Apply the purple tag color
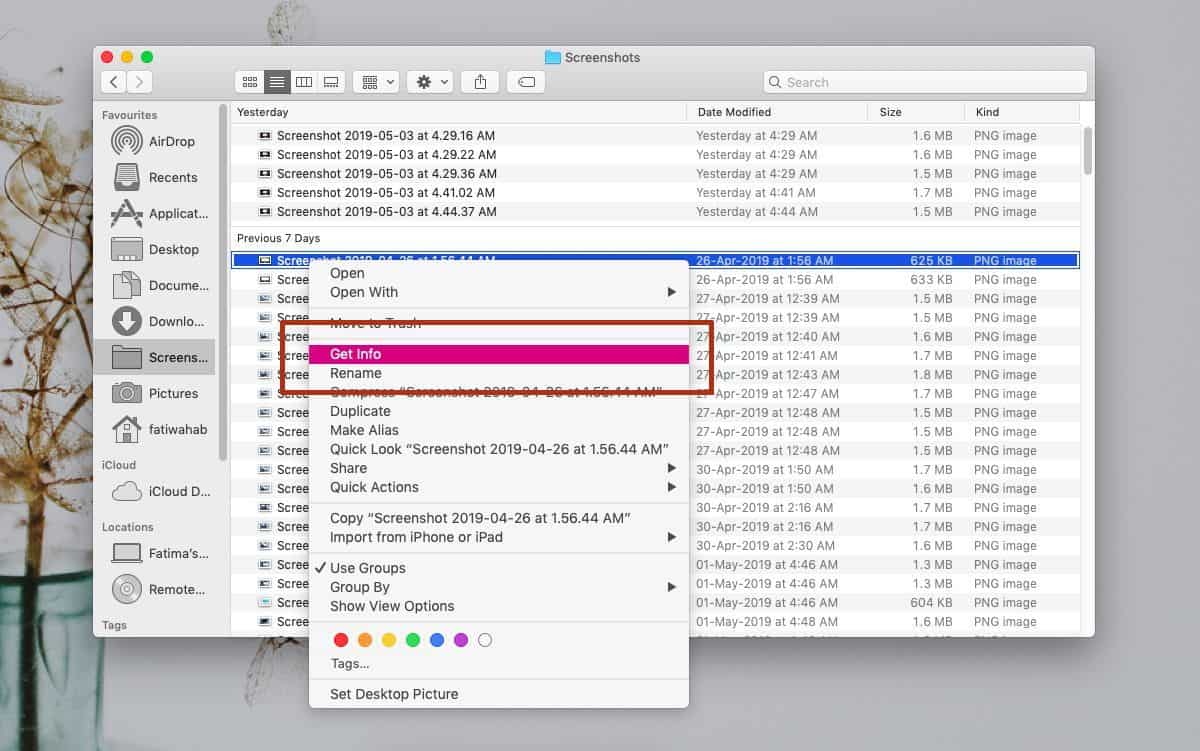The height and width of the screenshot is (751, 1200). [461, 640]
